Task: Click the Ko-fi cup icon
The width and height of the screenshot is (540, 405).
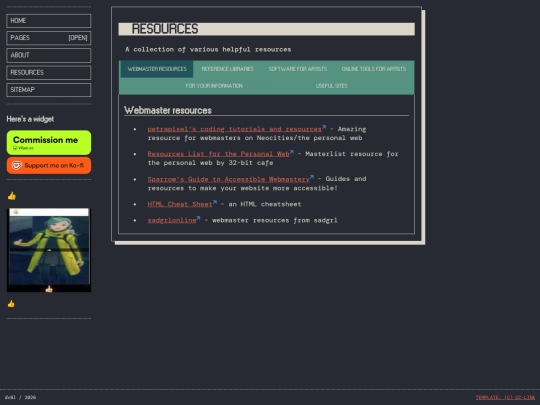Action: point(17,165)
